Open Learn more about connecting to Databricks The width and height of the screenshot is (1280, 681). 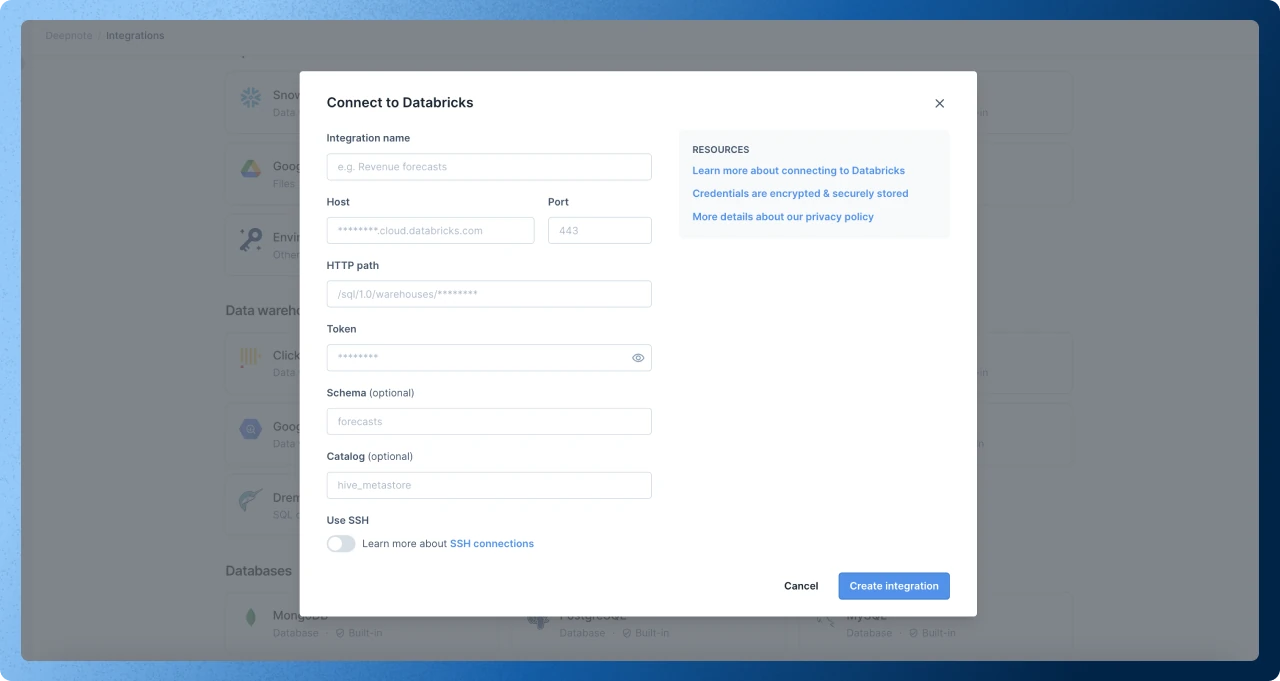pos(798,171)
